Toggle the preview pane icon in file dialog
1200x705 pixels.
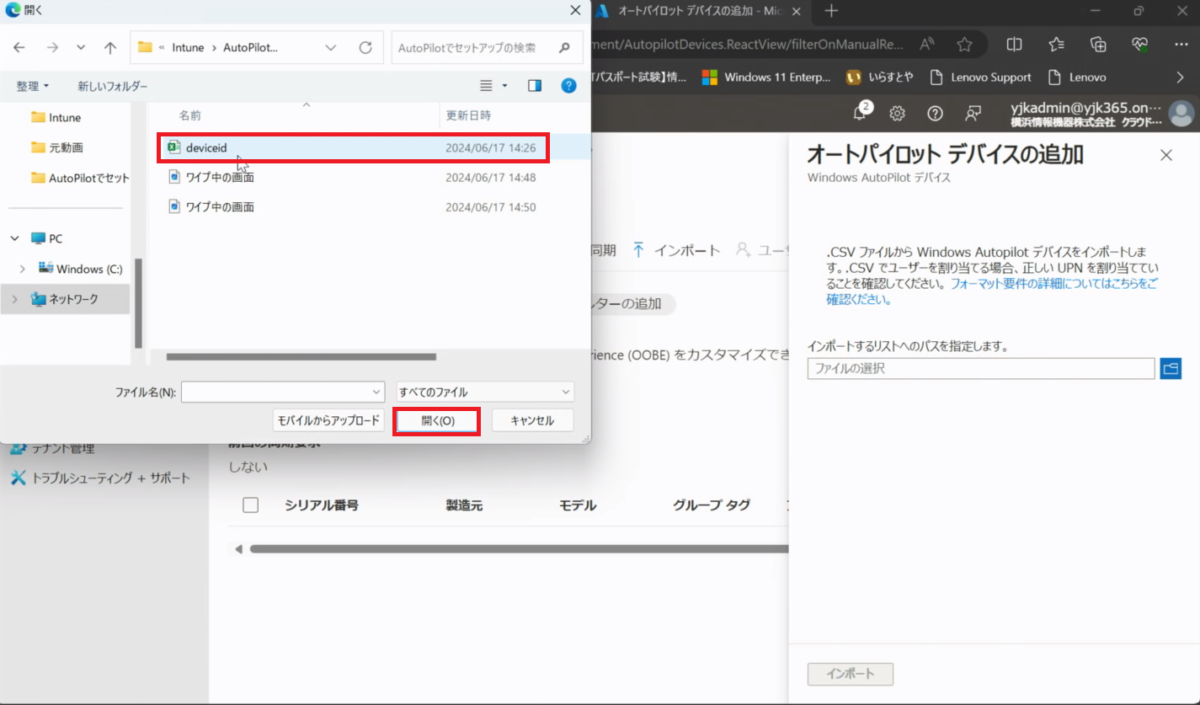(535, 86)
